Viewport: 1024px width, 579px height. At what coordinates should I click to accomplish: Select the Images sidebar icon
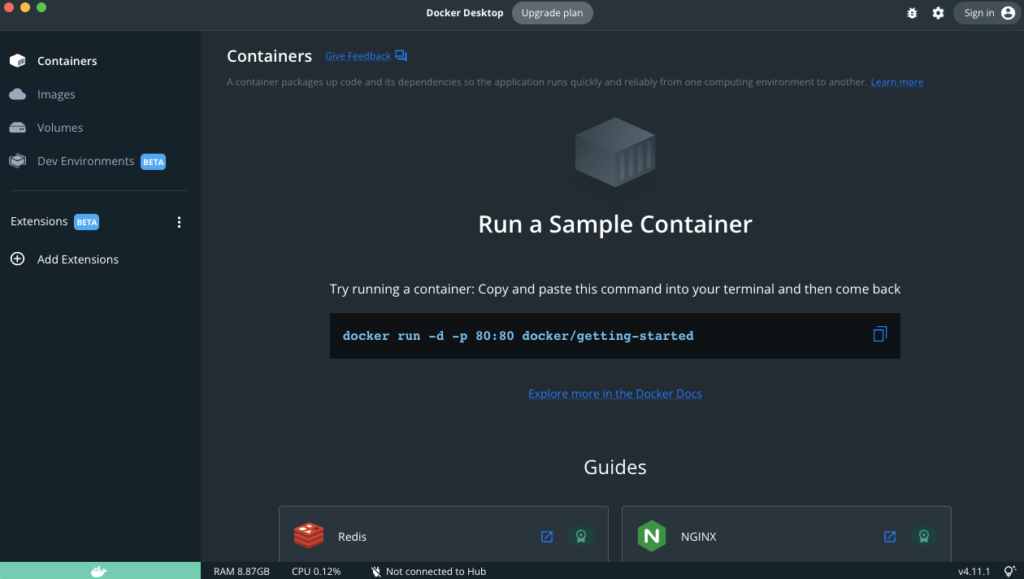tap(16, 94)
